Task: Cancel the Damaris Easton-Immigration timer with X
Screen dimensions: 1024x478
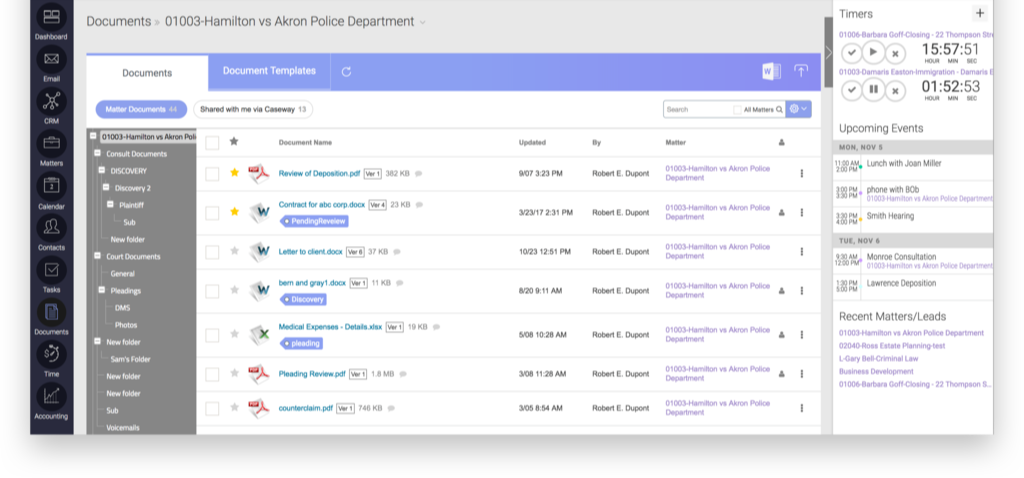Action: tap(895, 90)
